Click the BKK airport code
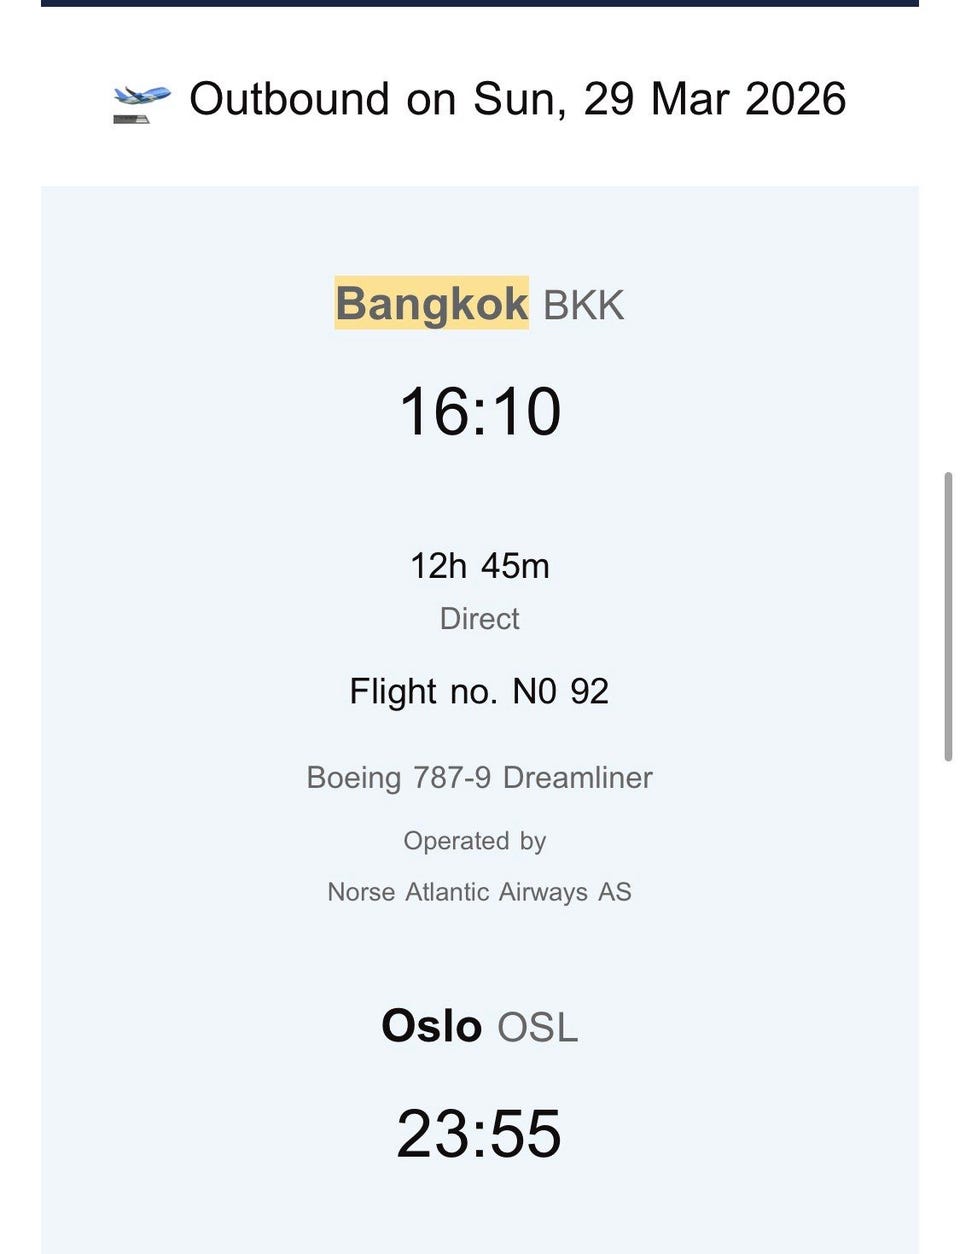The width and height of the screenshot is (960, 1254). [x=583, y=305]
